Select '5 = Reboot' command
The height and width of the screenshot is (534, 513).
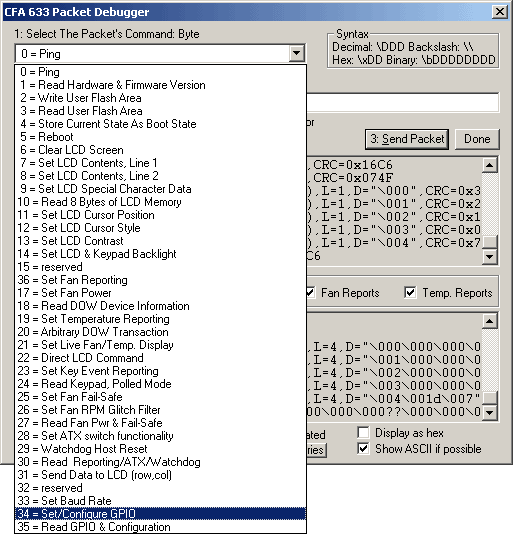[160, 137]
